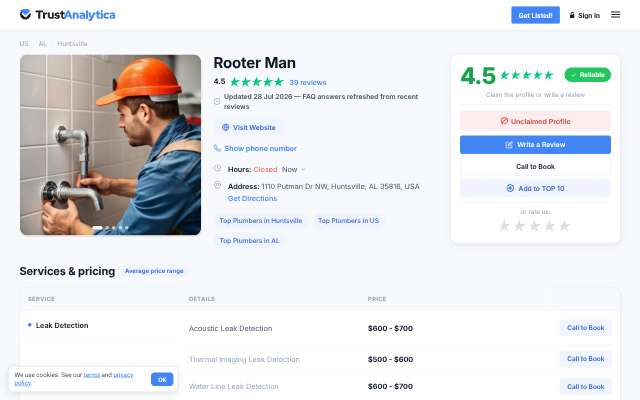Open the hamburger menu icon
Screen dimensions: 640x400
click(615, 15)
